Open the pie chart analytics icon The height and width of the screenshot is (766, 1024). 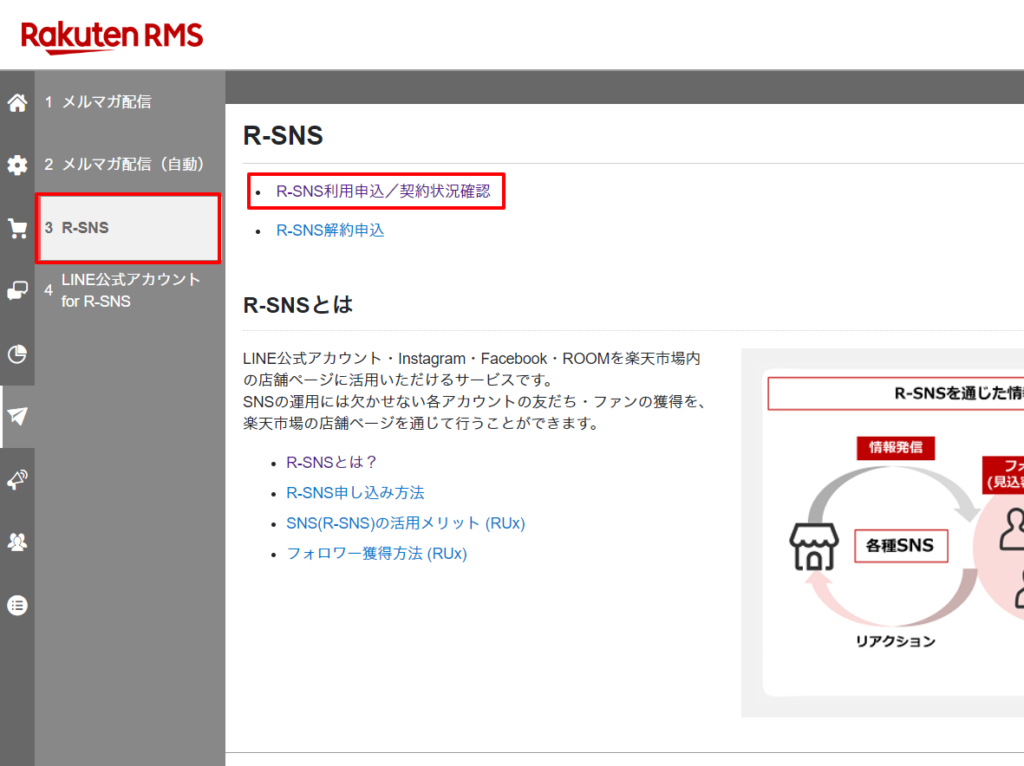point(18,354)
